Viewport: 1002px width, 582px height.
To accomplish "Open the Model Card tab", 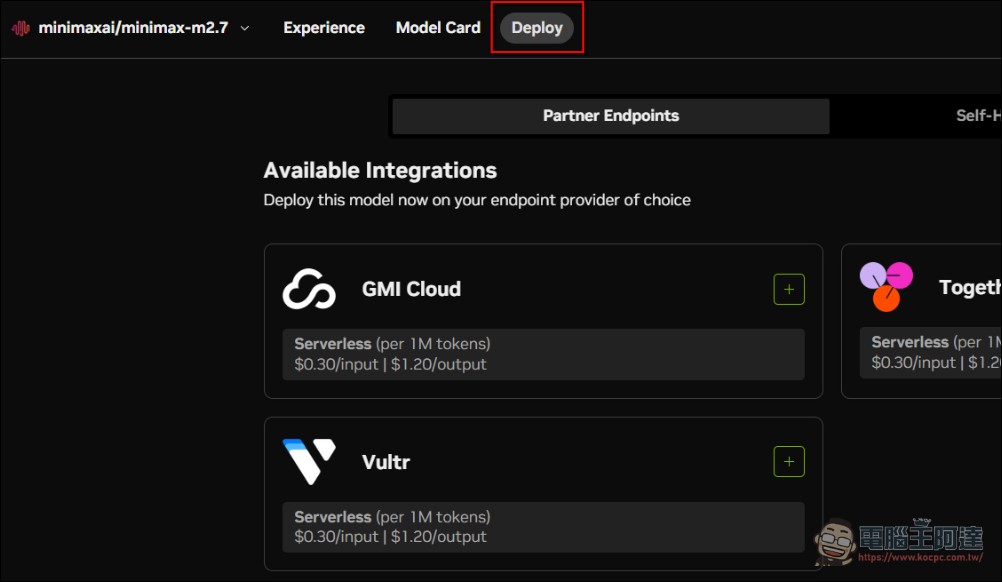I will 438,28.
